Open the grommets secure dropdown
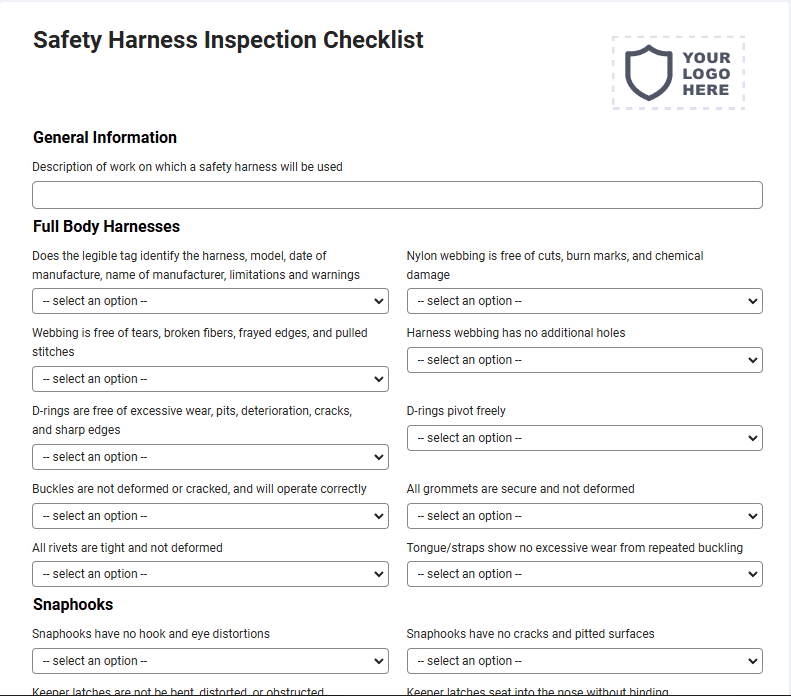 point(585,516)
